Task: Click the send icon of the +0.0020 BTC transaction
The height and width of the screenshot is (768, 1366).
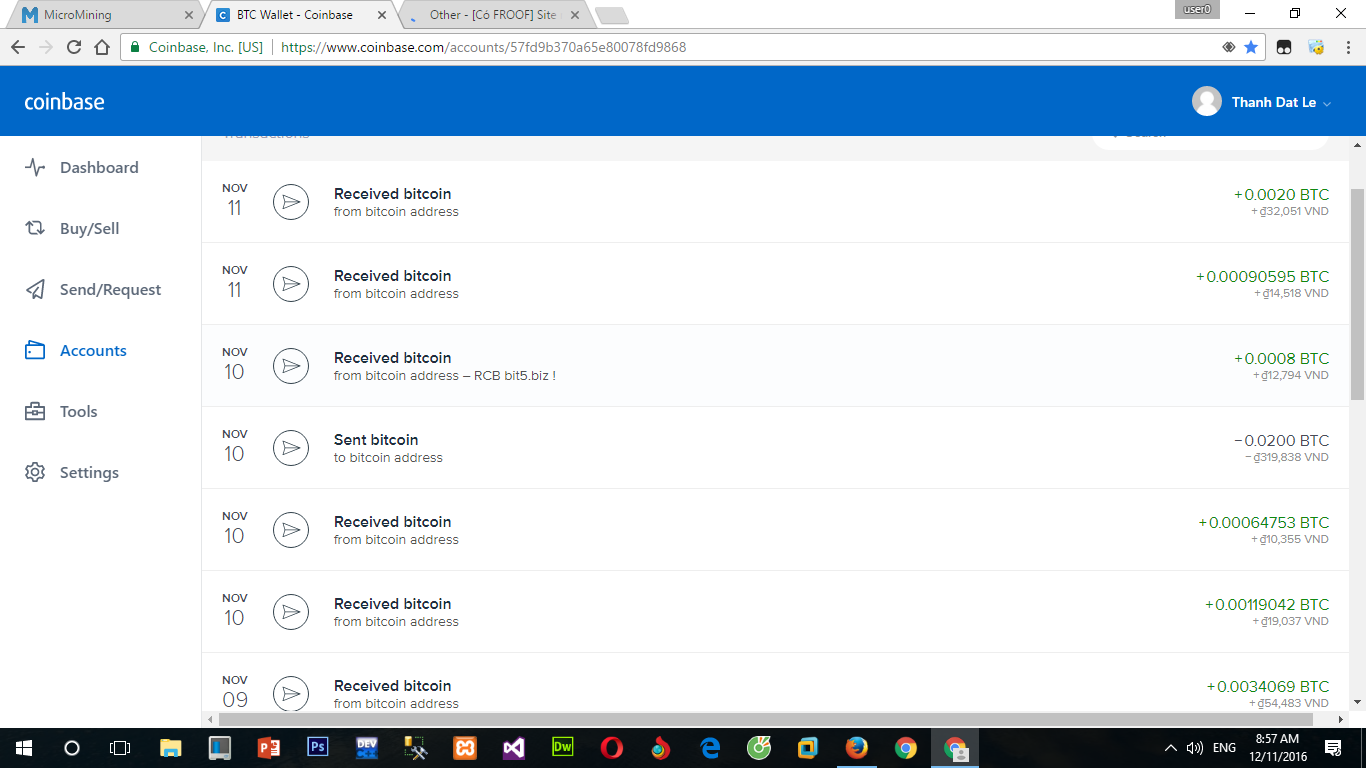Action: click(x=291, y=202)
